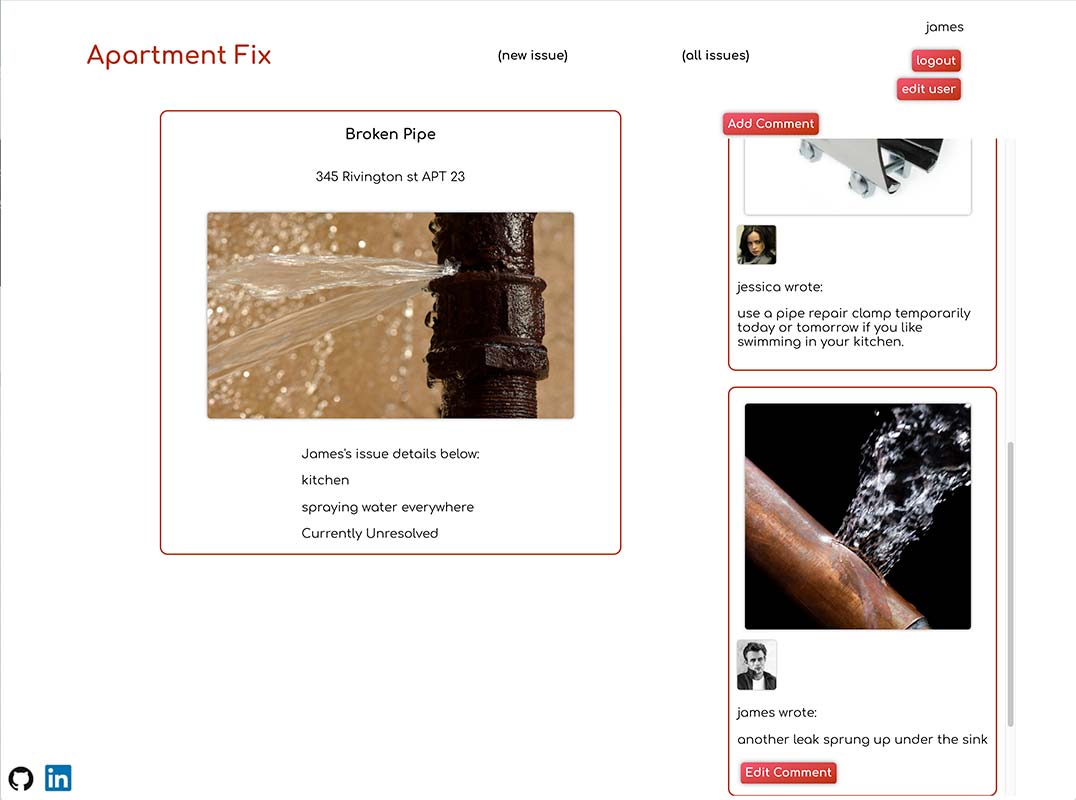Click the Currently Unresolved status text

coord(370,533)
